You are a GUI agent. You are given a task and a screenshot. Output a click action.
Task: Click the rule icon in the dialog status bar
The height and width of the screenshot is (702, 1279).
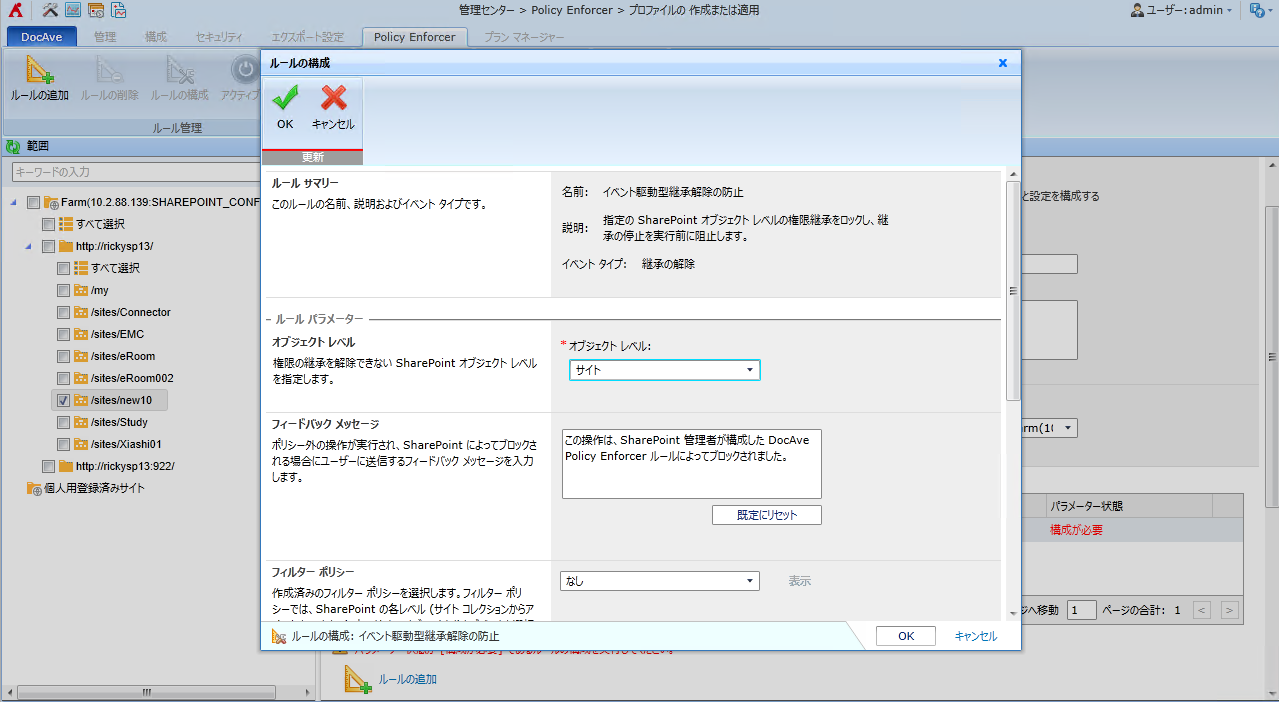pyautogui.click(x=279, y=636)
